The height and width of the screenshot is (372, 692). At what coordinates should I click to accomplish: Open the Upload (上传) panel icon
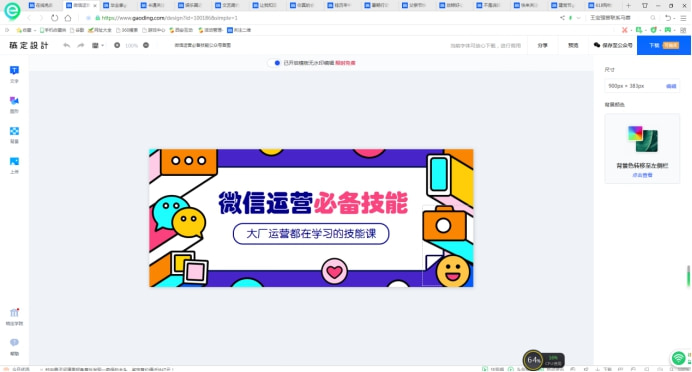pyautogui.click(x=14, y=165)
